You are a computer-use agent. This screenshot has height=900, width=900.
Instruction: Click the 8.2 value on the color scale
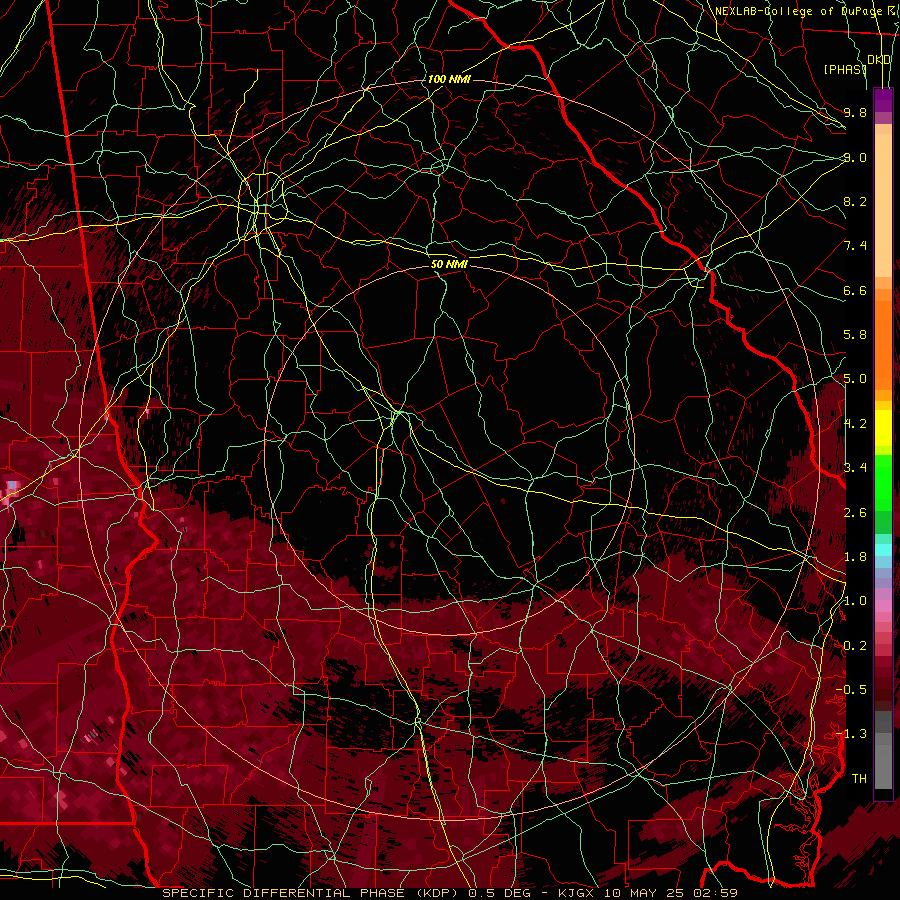pos(855,201)
